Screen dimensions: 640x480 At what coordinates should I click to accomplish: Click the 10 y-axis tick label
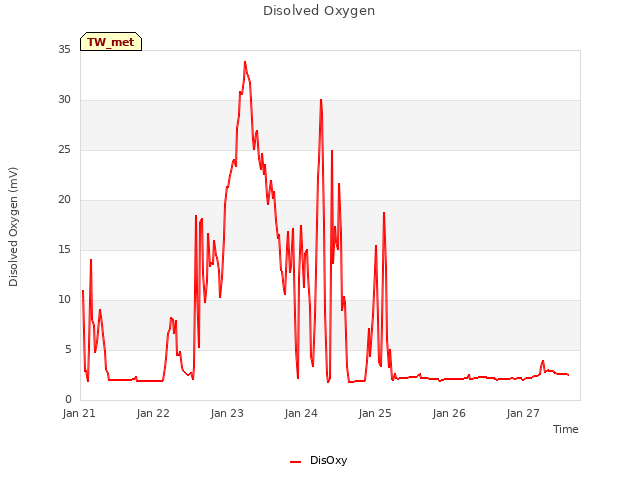64,300
